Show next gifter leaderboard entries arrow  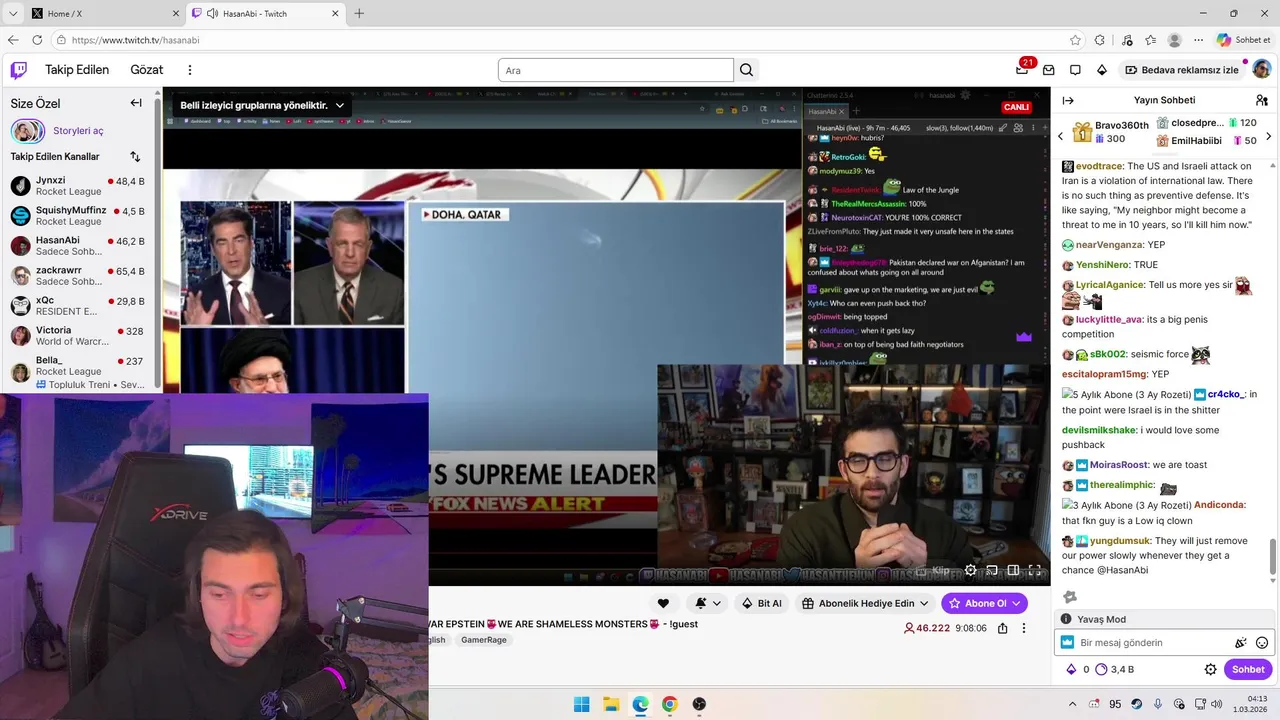(x=1269, y=136)
